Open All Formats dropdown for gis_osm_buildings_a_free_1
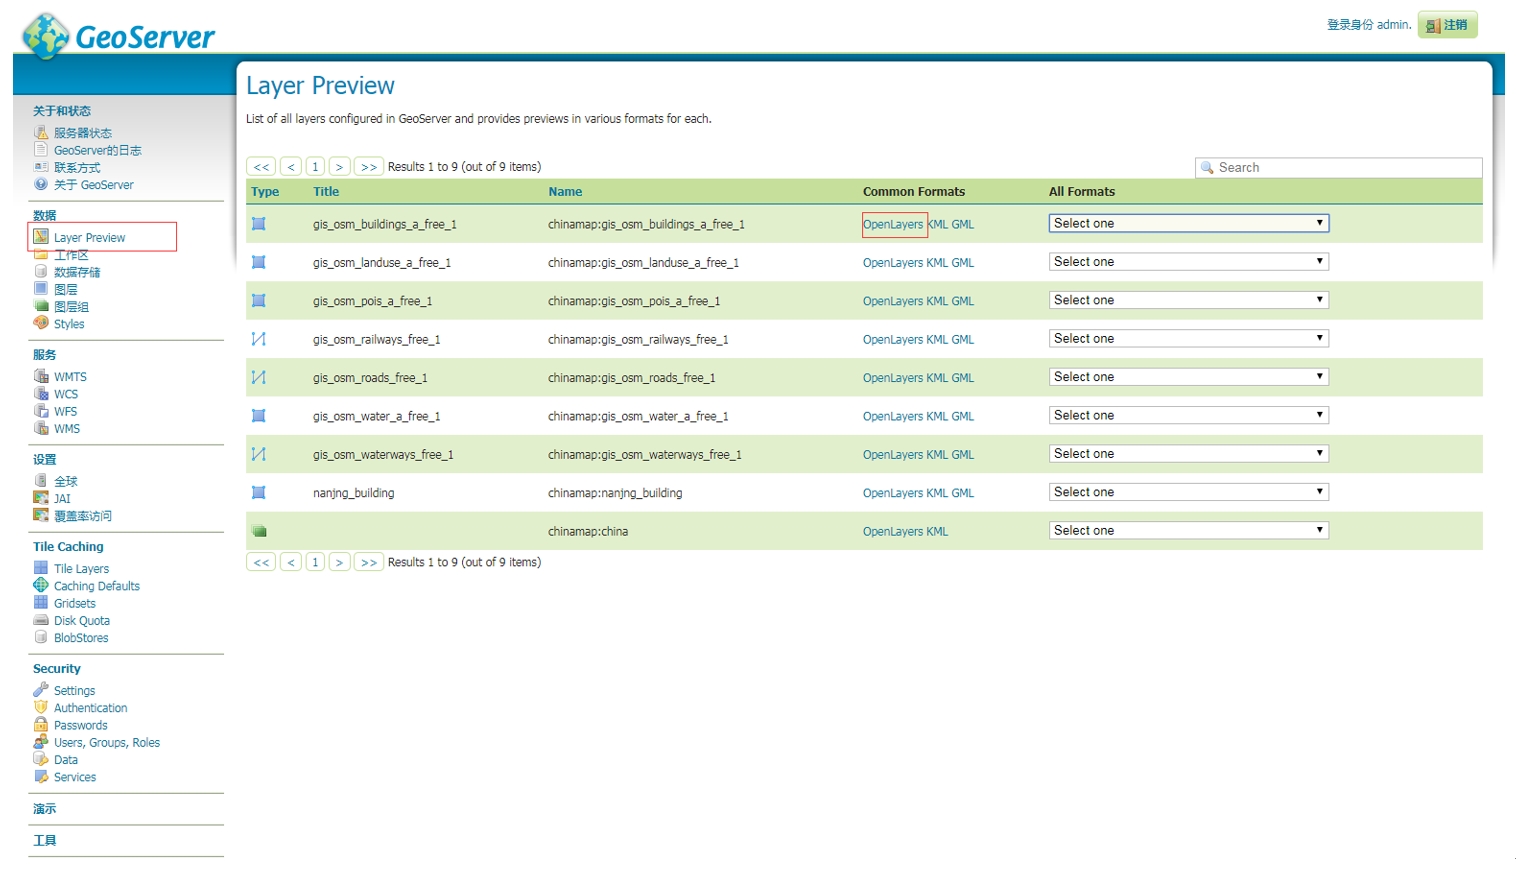The height and width of the screenshot is (872, 1516). (1188, 223)
